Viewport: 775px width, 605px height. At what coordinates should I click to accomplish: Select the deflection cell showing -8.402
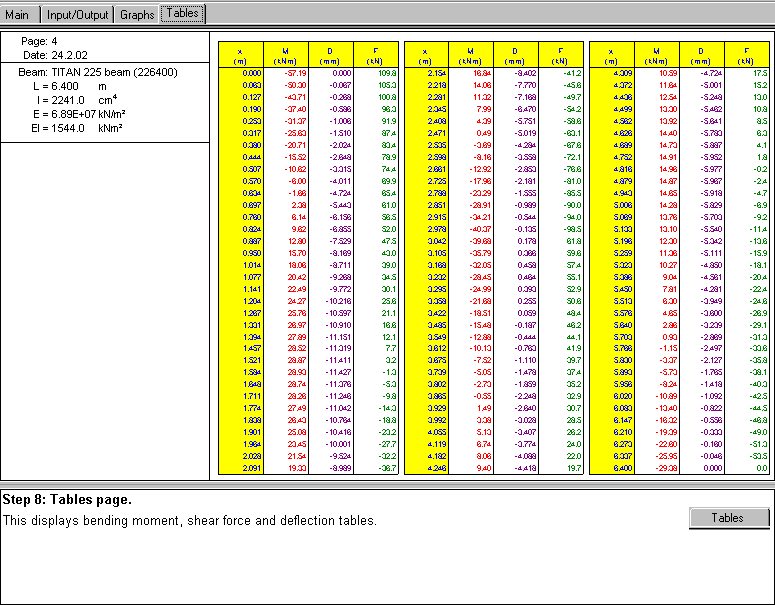point(523,74)
